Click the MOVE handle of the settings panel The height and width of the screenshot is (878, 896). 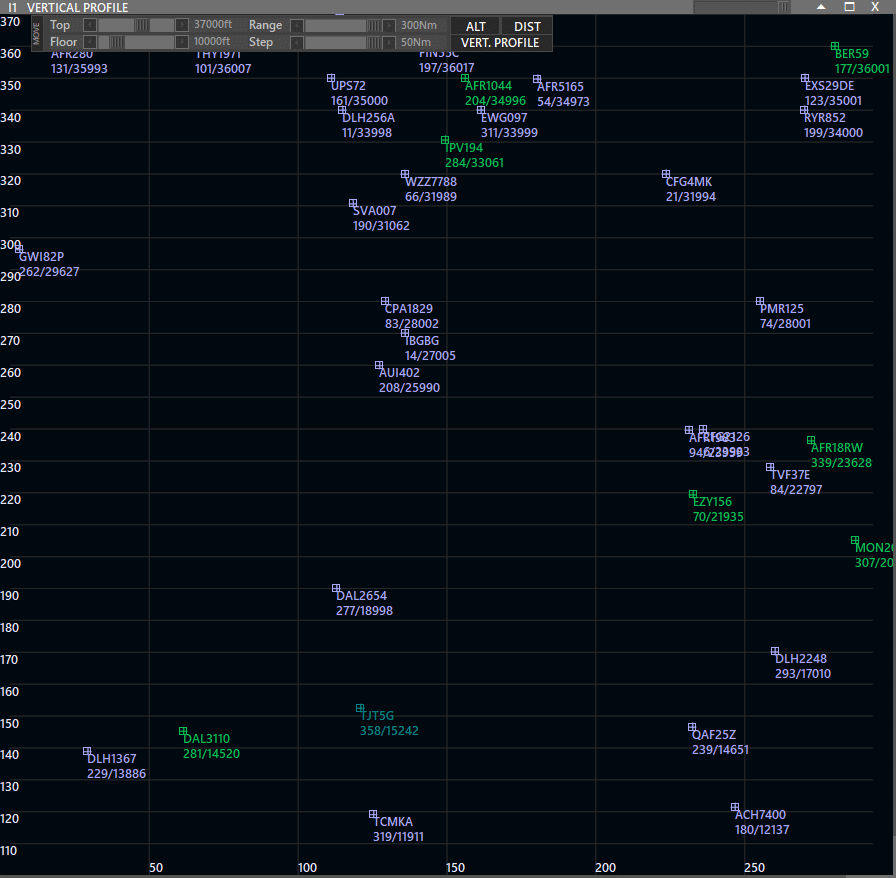37,34
